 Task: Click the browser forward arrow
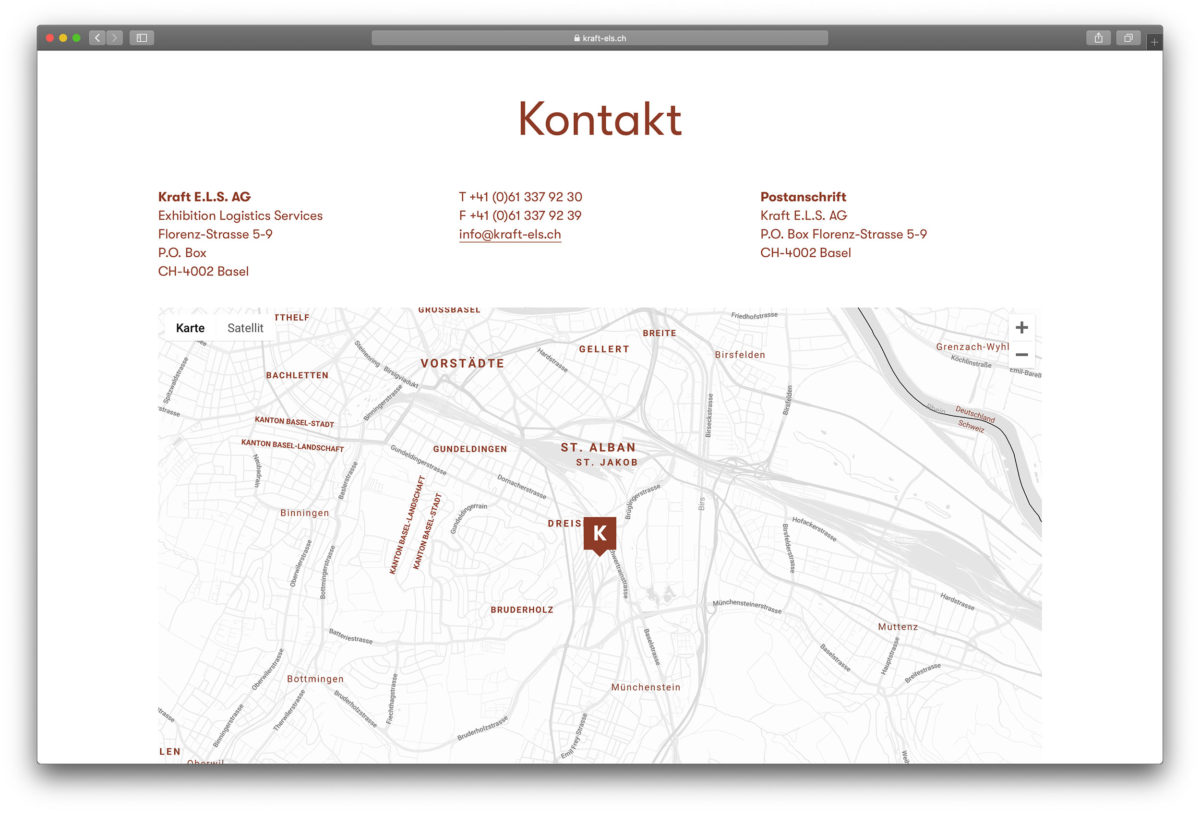(115, 38)
